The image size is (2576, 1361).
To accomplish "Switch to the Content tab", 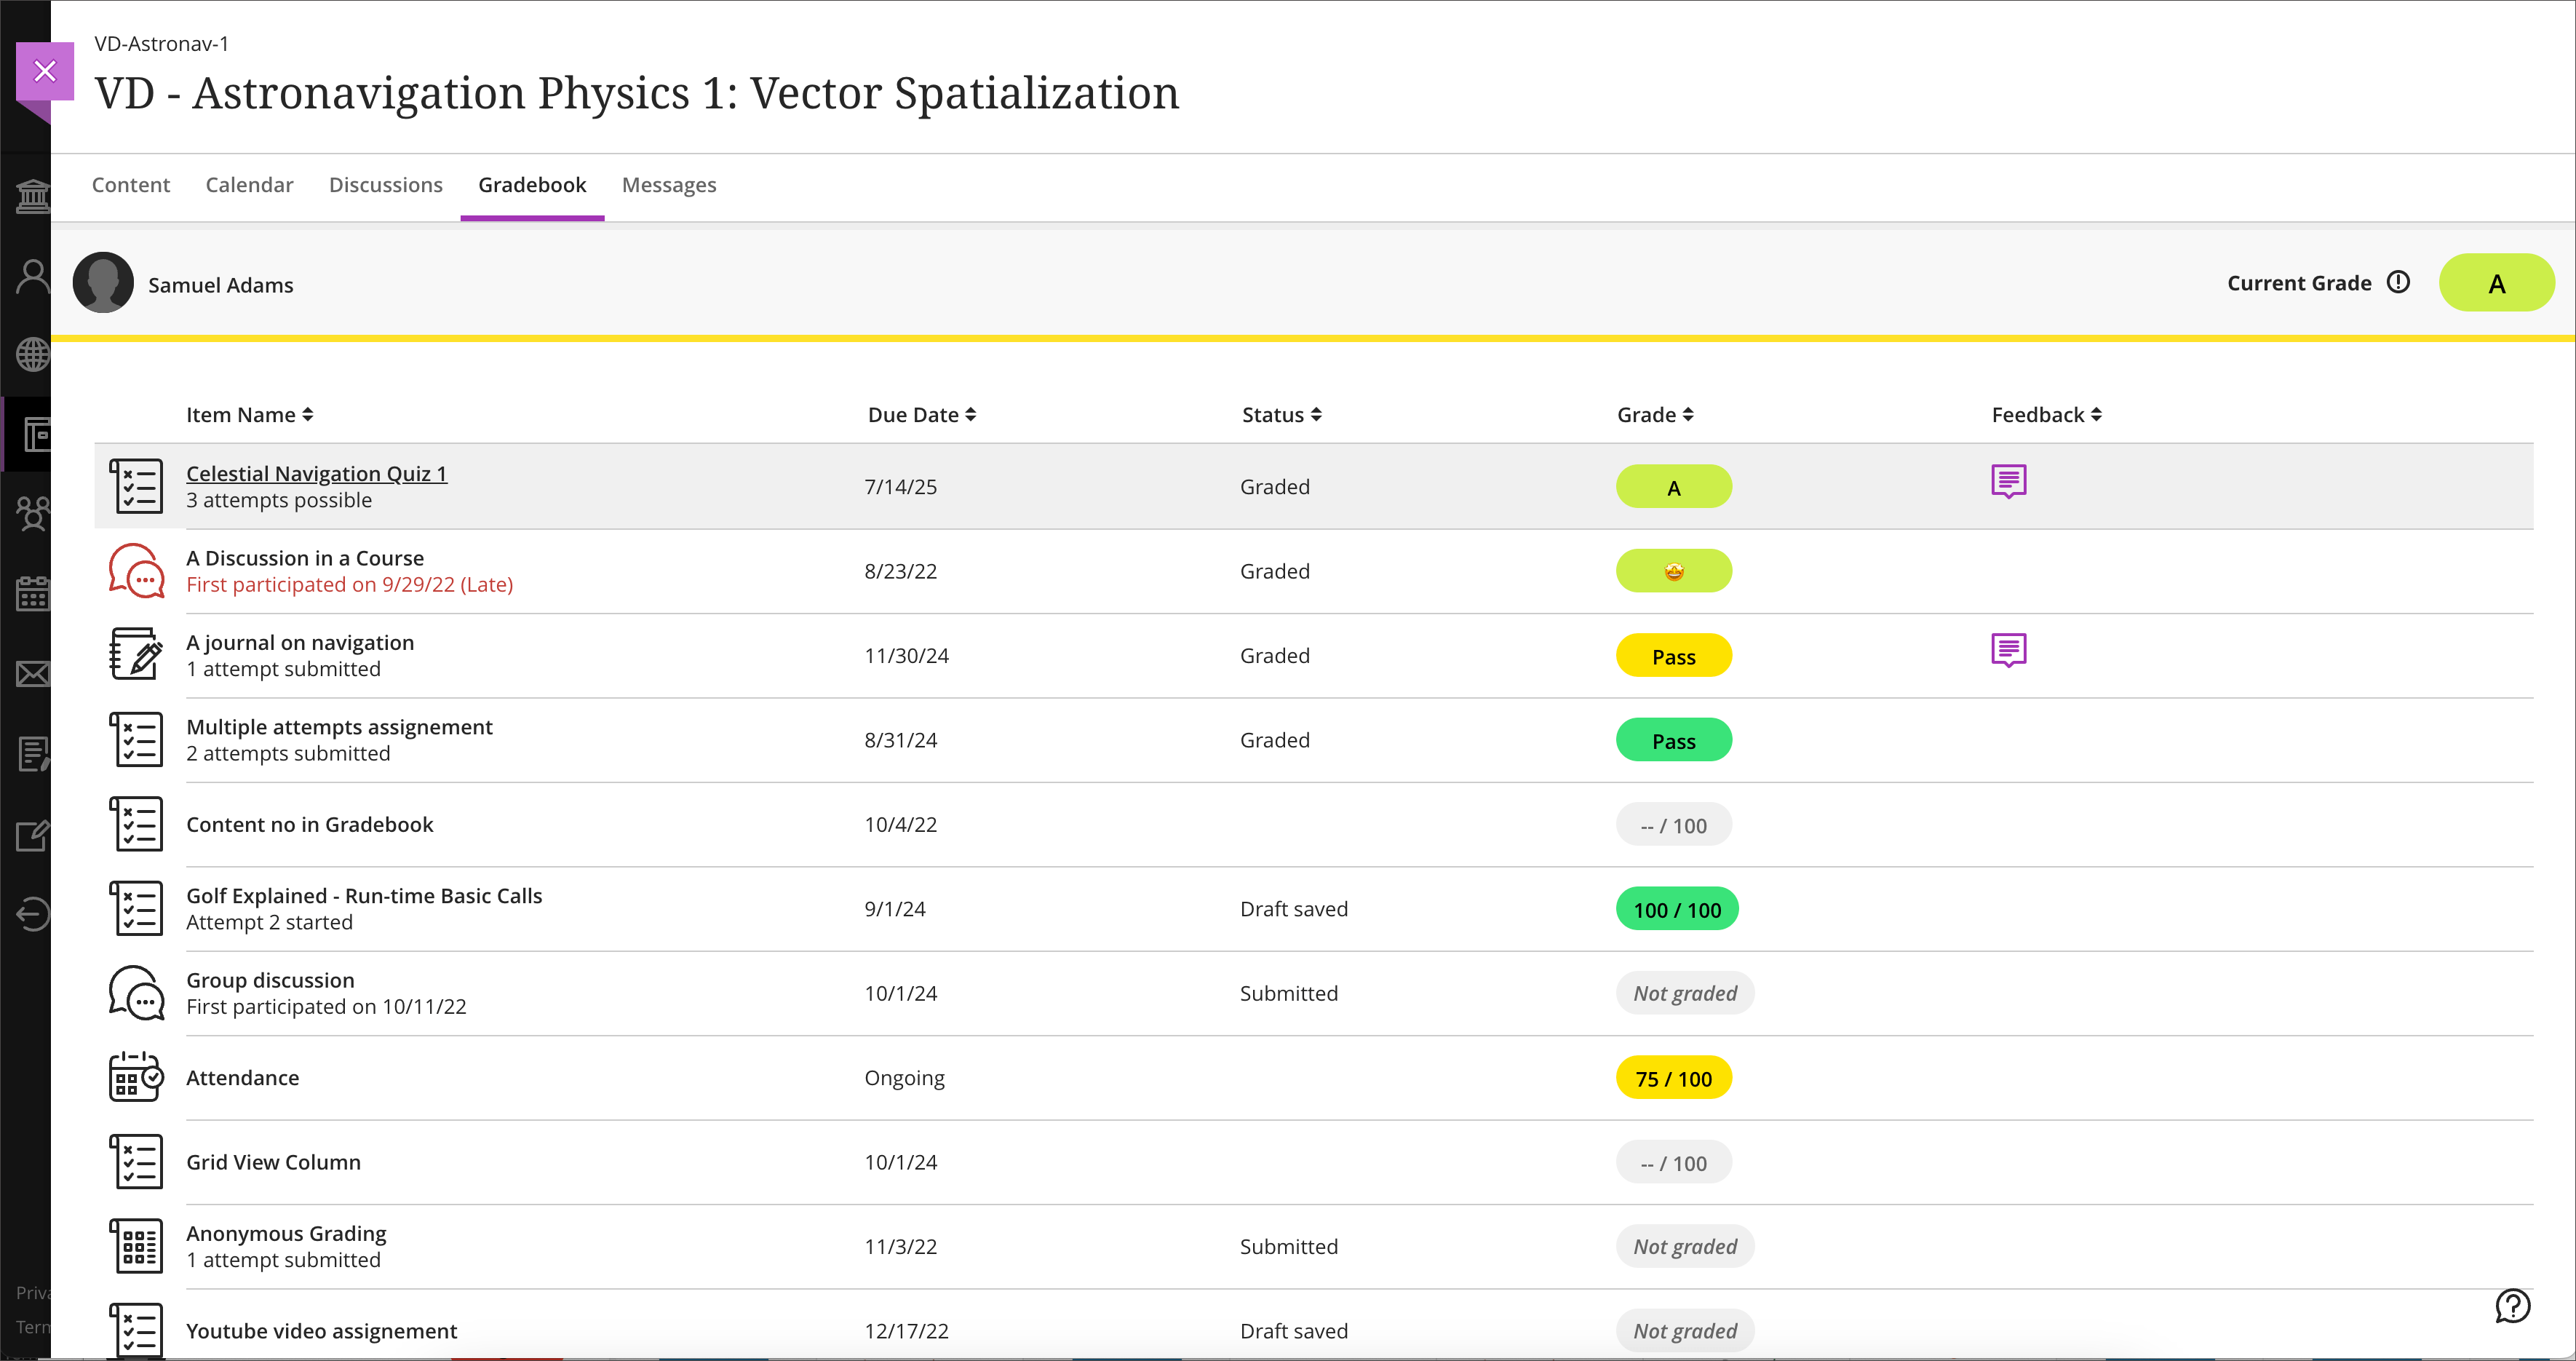I will pos(131,185).
